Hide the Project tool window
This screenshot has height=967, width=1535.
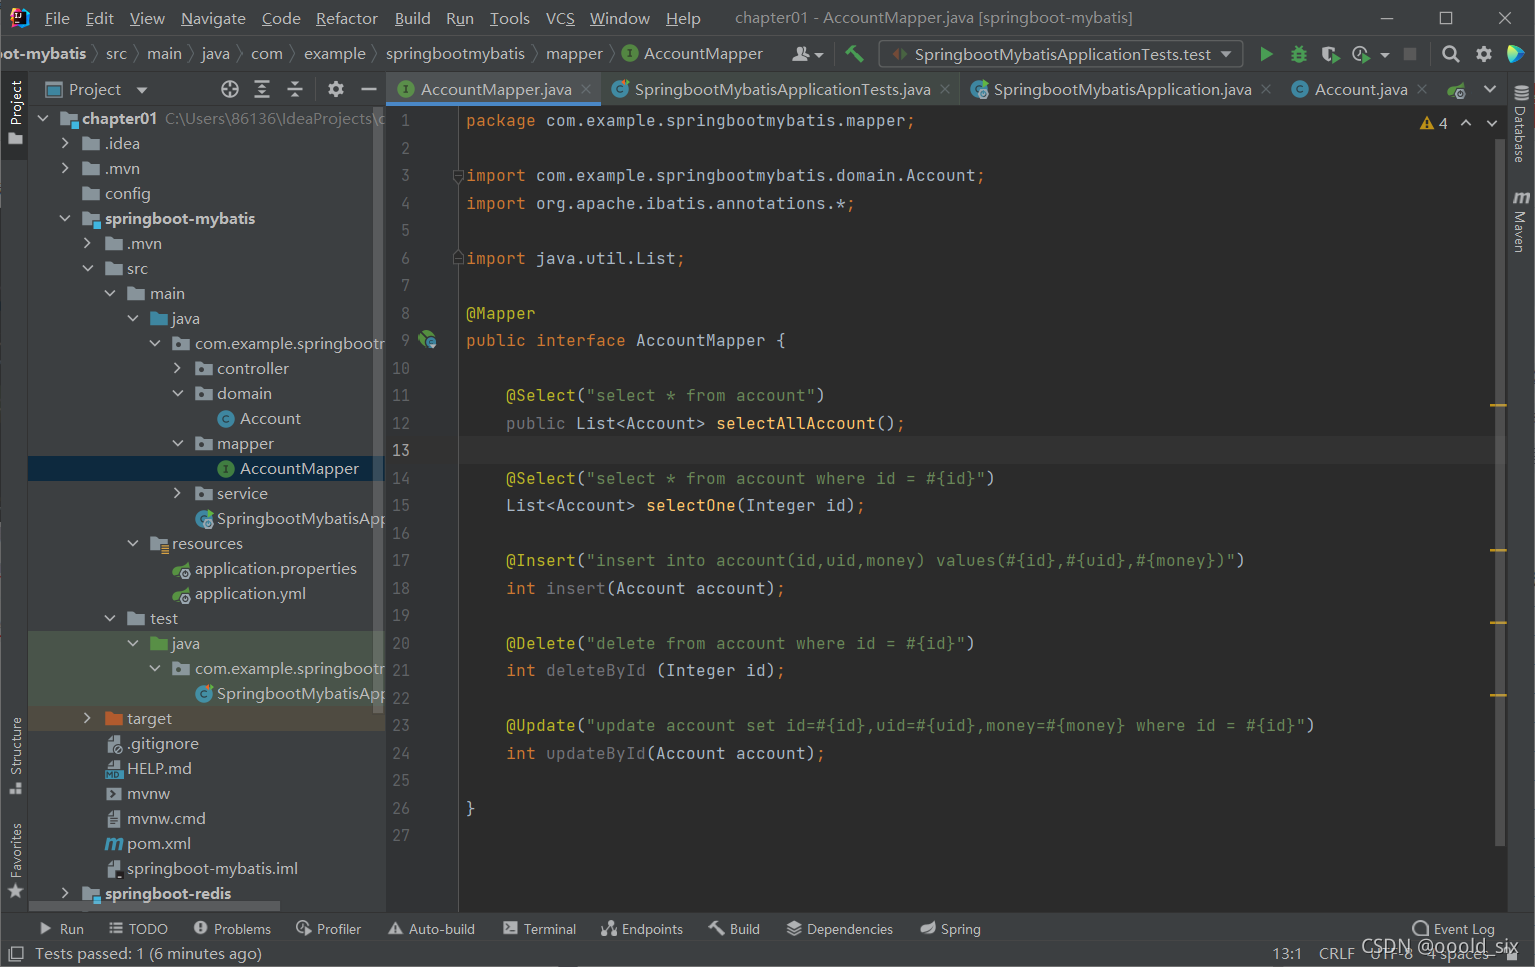368,89
